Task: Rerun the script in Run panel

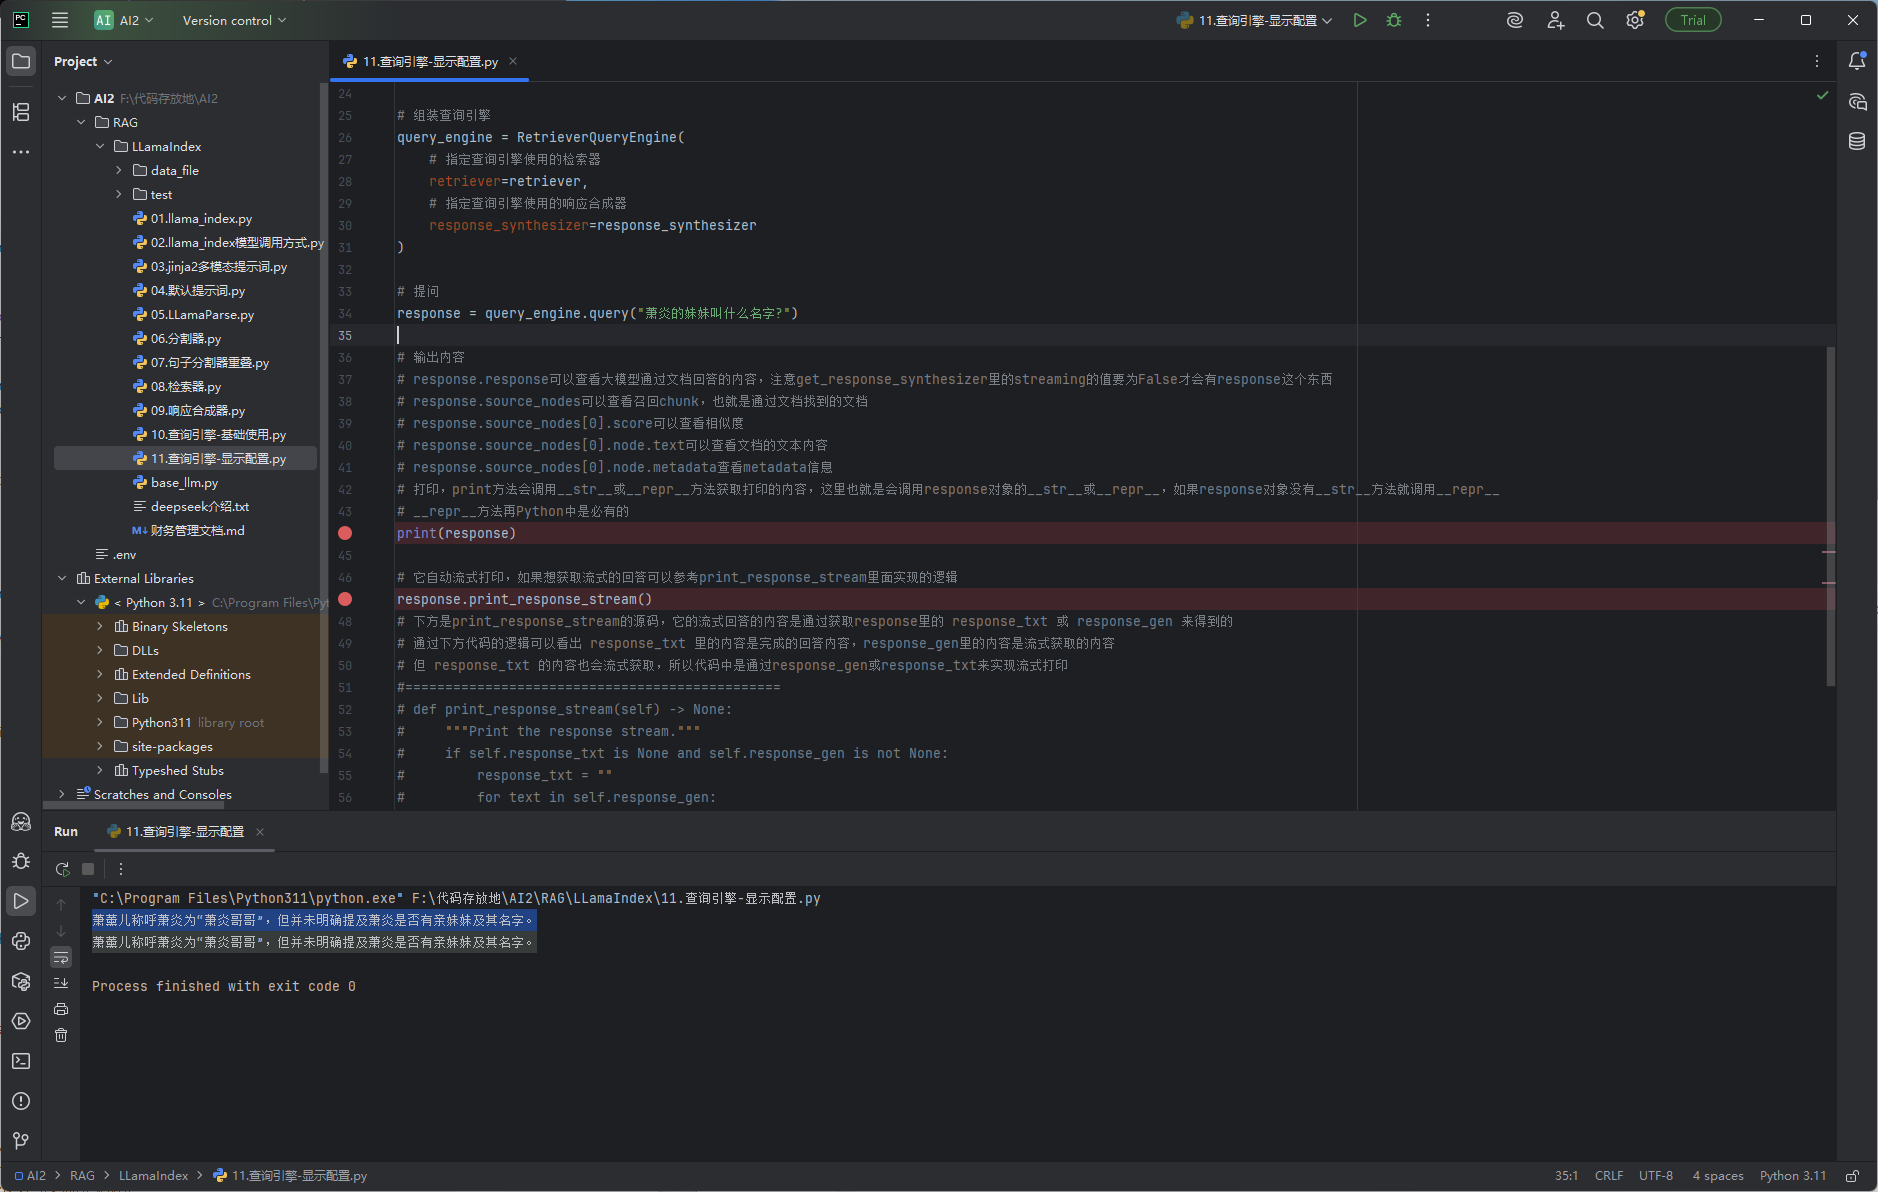Action: (x=62, y=869)
